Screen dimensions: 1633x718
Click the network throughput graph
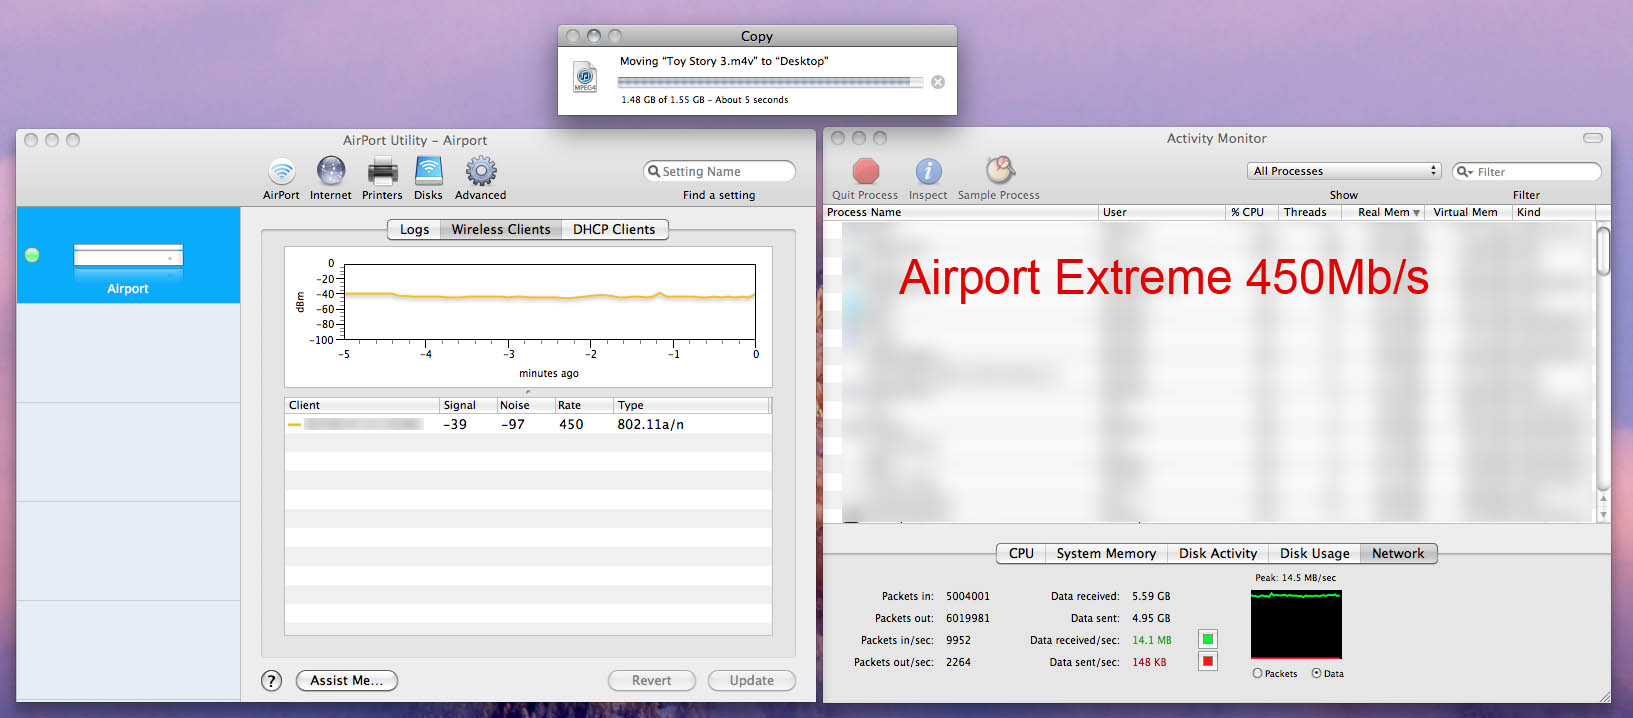(1296, 624)
